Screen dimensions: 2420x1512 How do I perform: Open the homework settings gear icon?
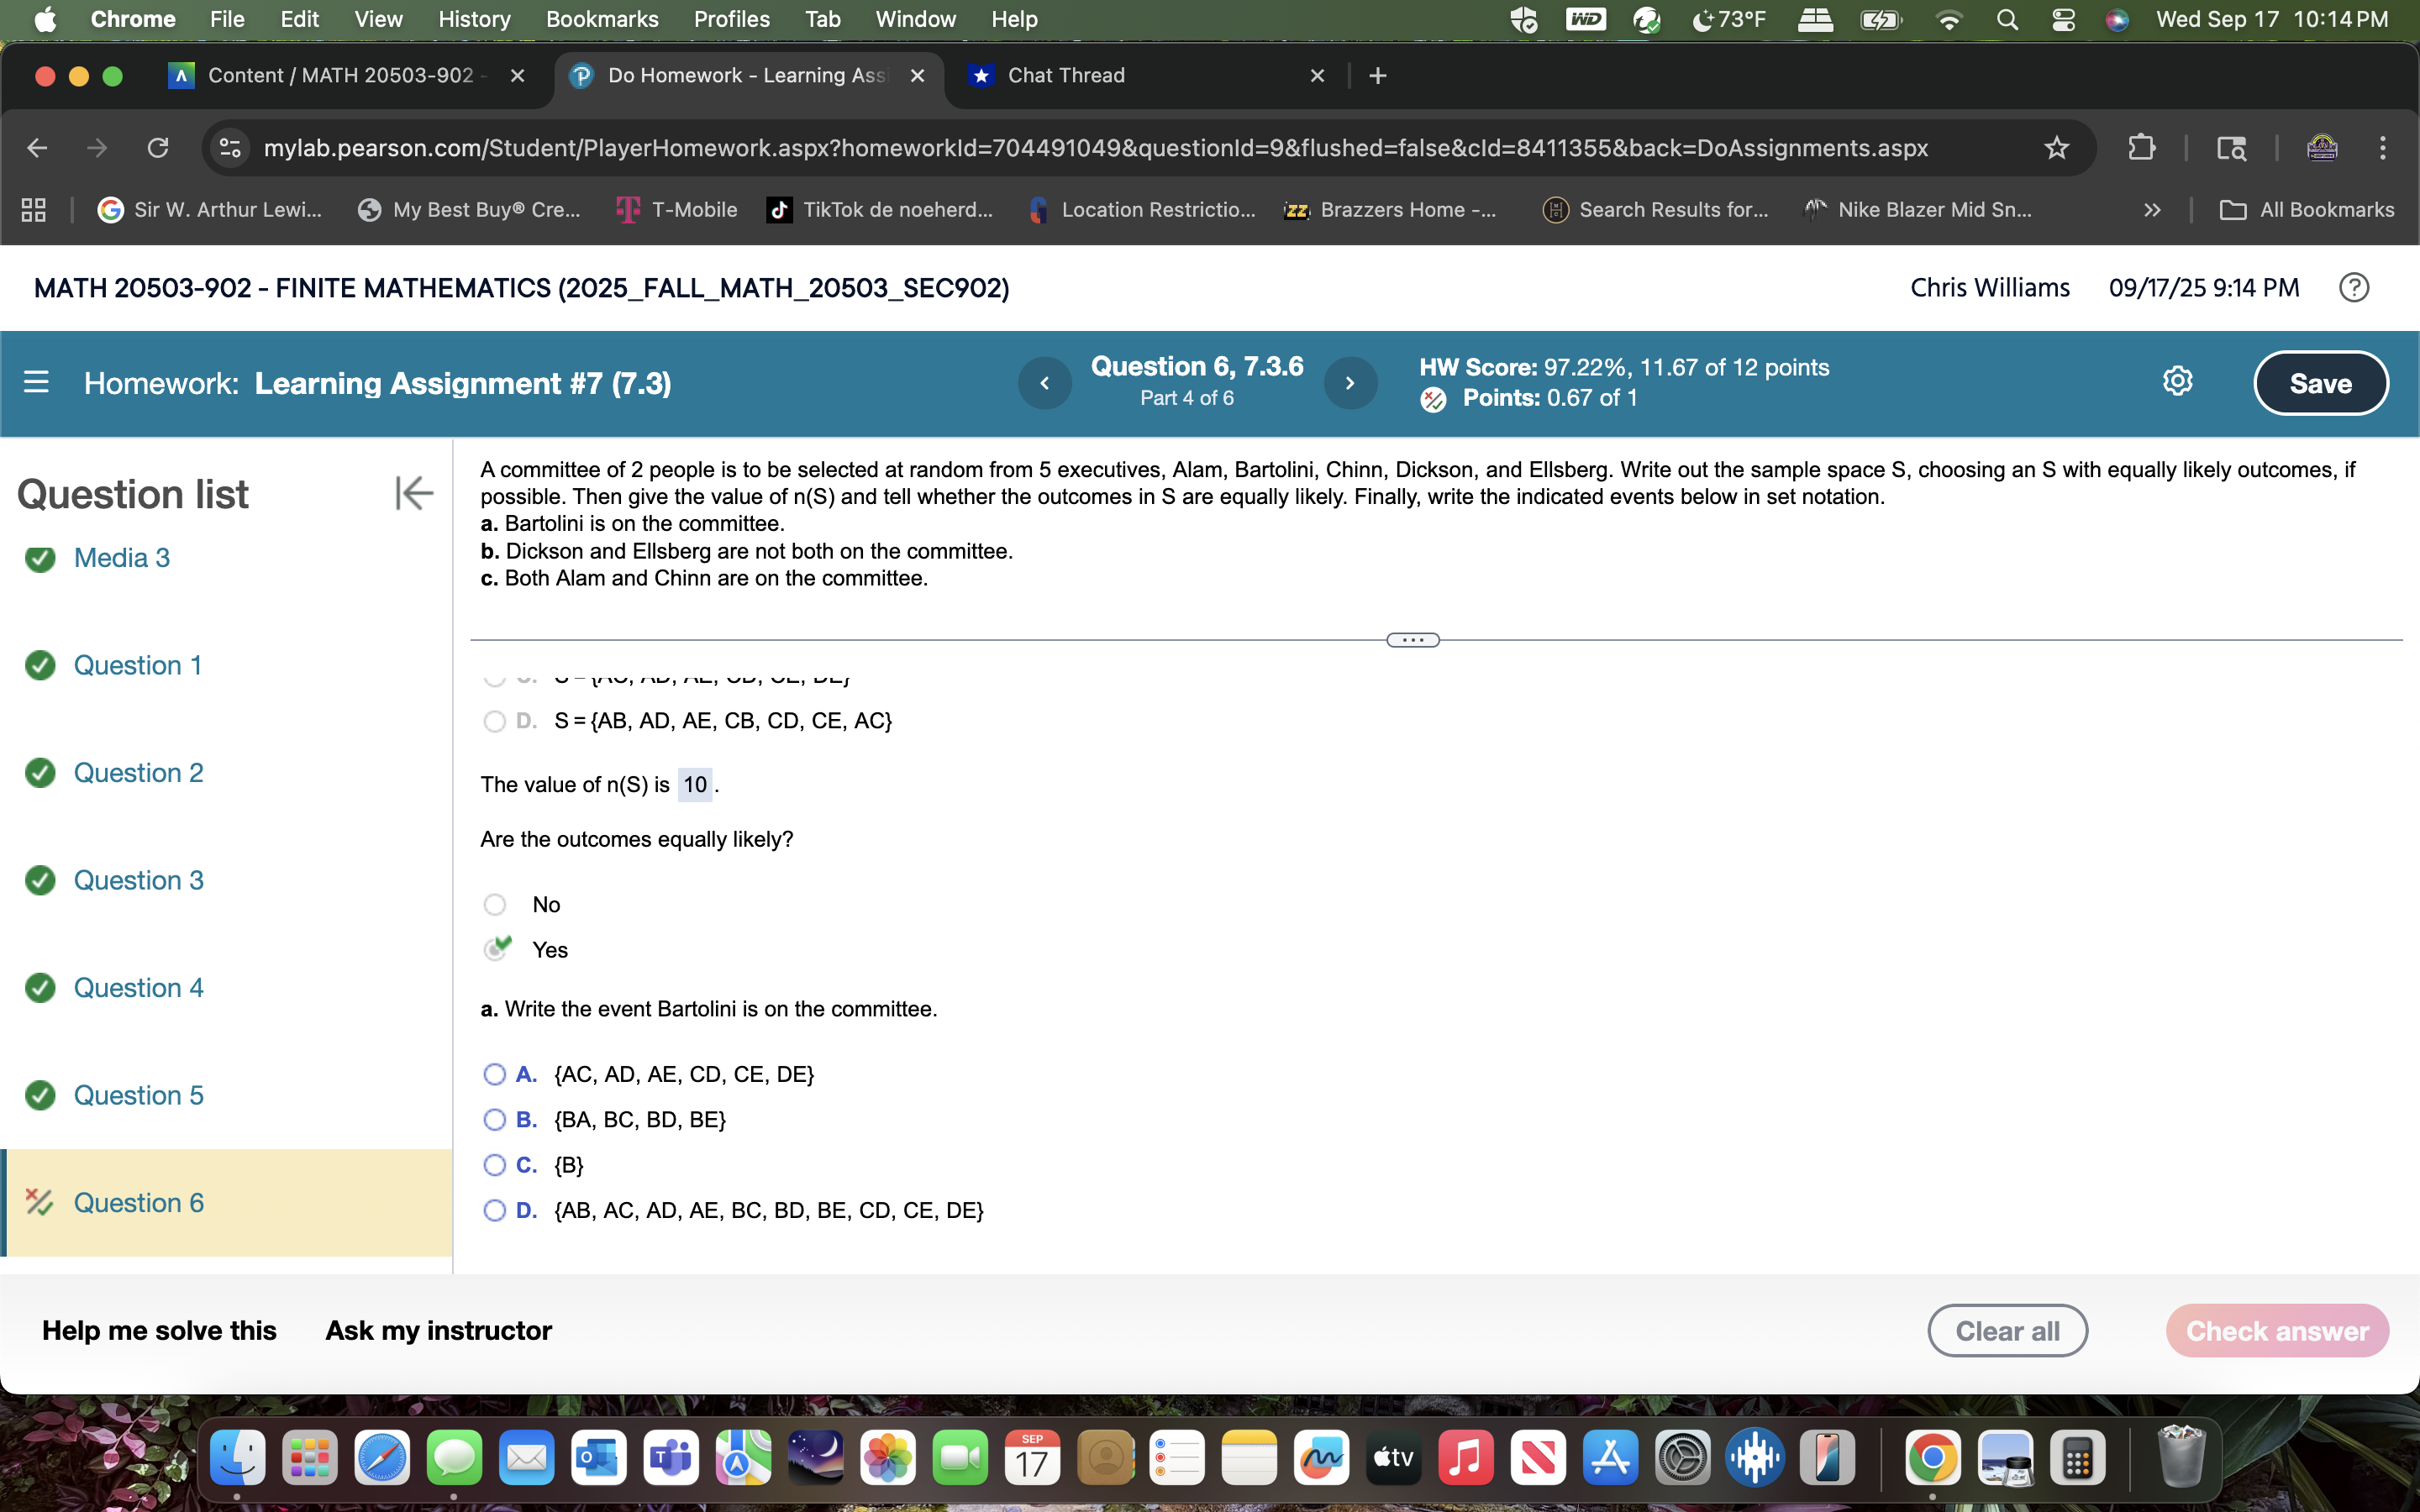(x=2177, y=381)
